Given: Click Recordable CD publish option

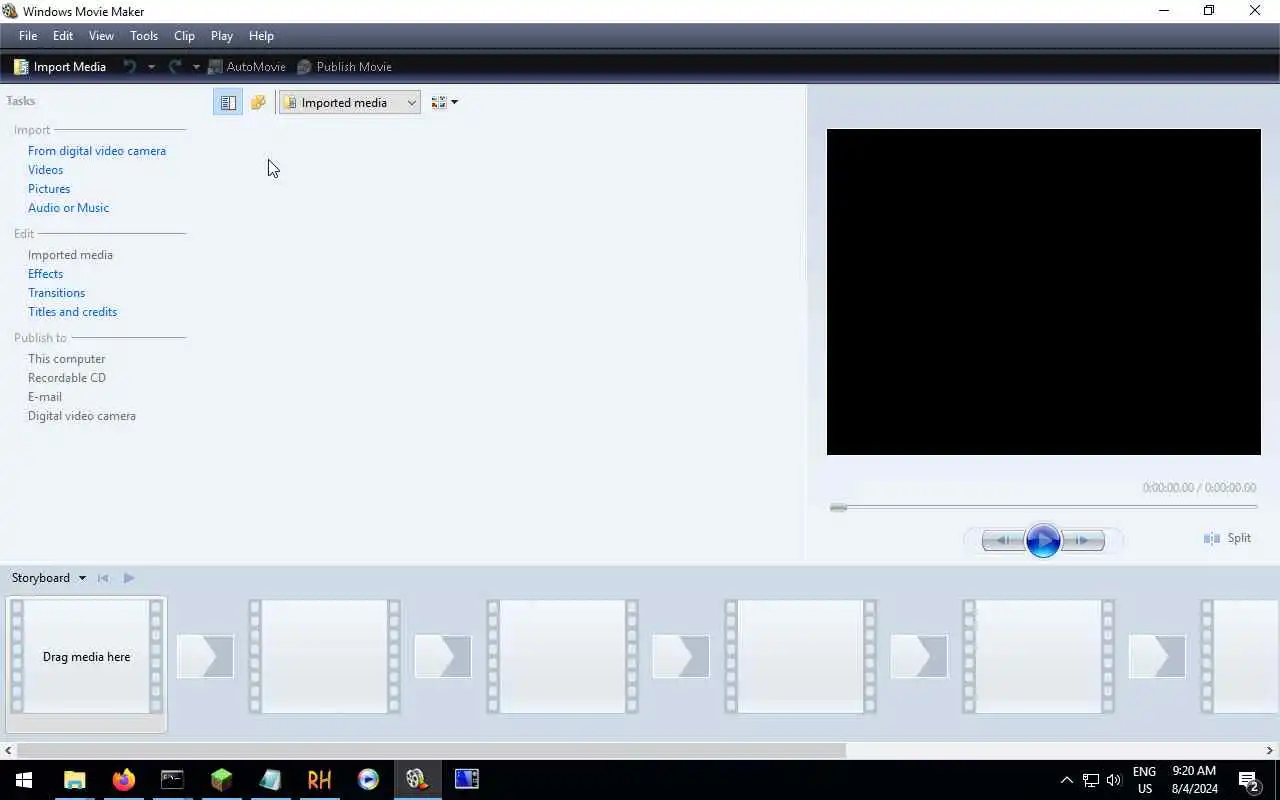Looking at the screenshot, I should [67, 378].
